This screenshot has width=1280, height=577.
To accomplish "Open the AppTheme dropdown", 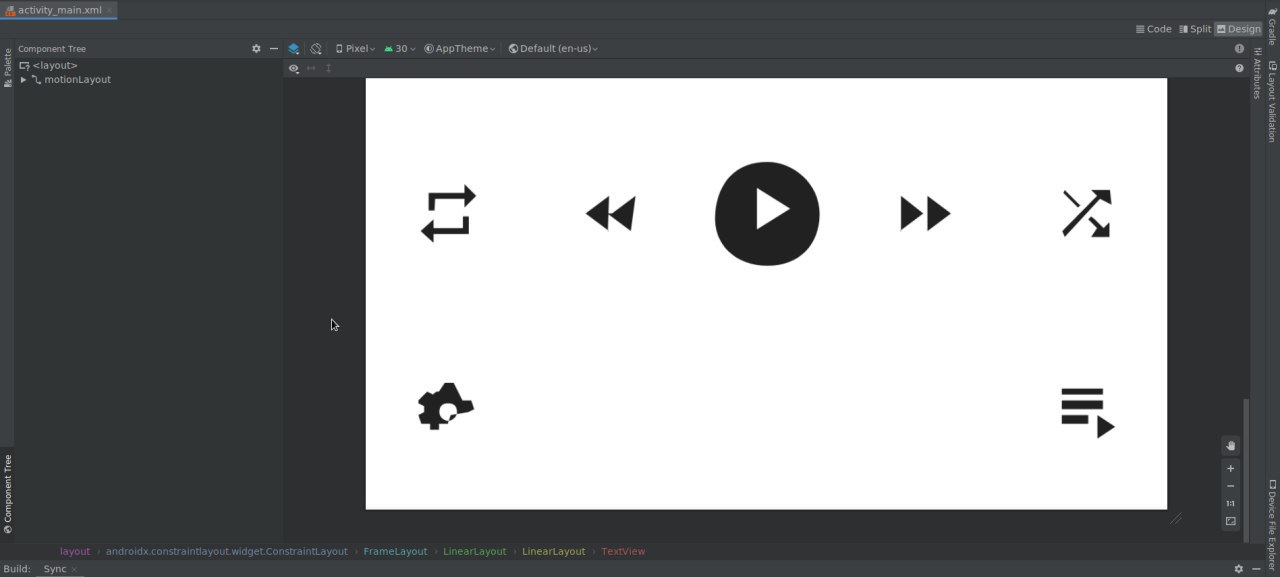I will click(460, 48).
